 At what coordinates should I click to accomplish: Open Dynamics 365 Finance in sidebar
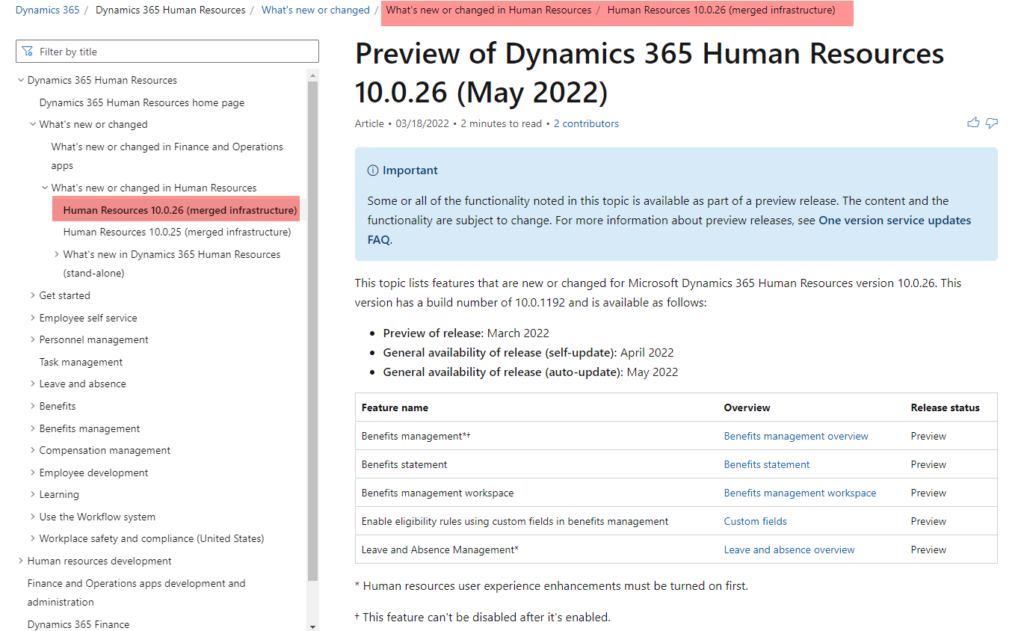point(78,624)
